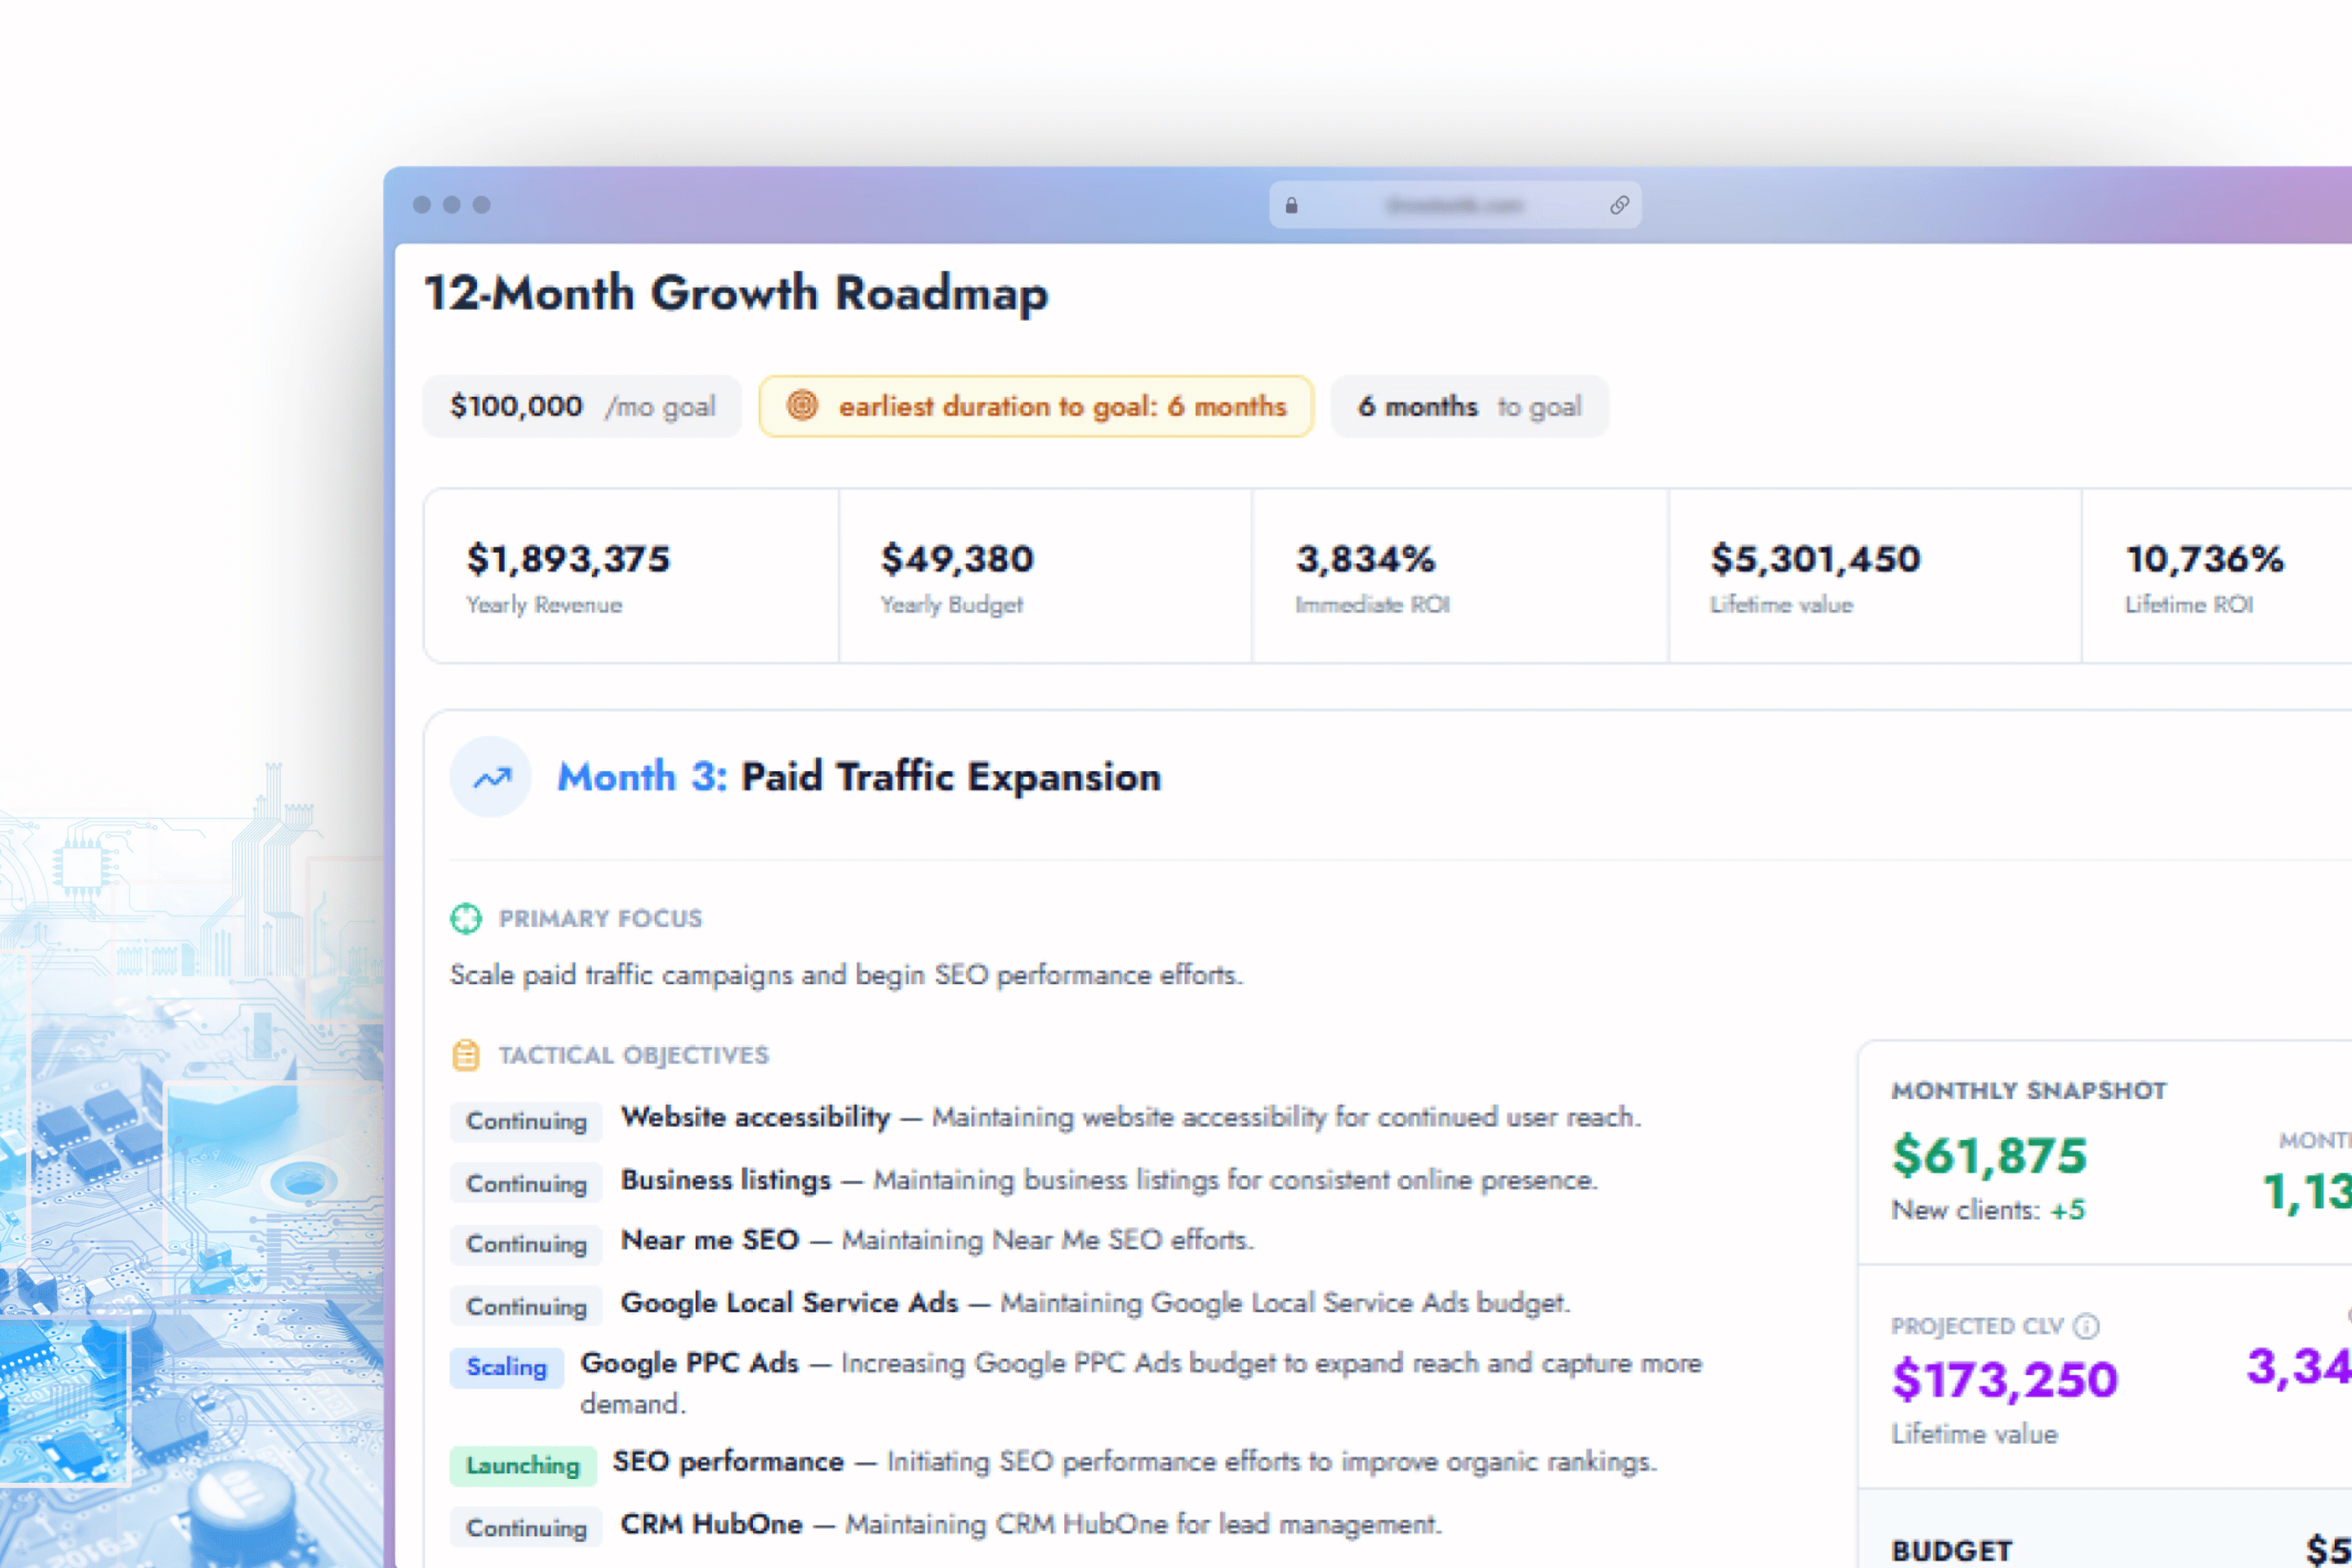Screen dimensions: 2352x1568
Task: Click the "BUDGET" label in the snapshot panel
Action: click(1952, 1551)
